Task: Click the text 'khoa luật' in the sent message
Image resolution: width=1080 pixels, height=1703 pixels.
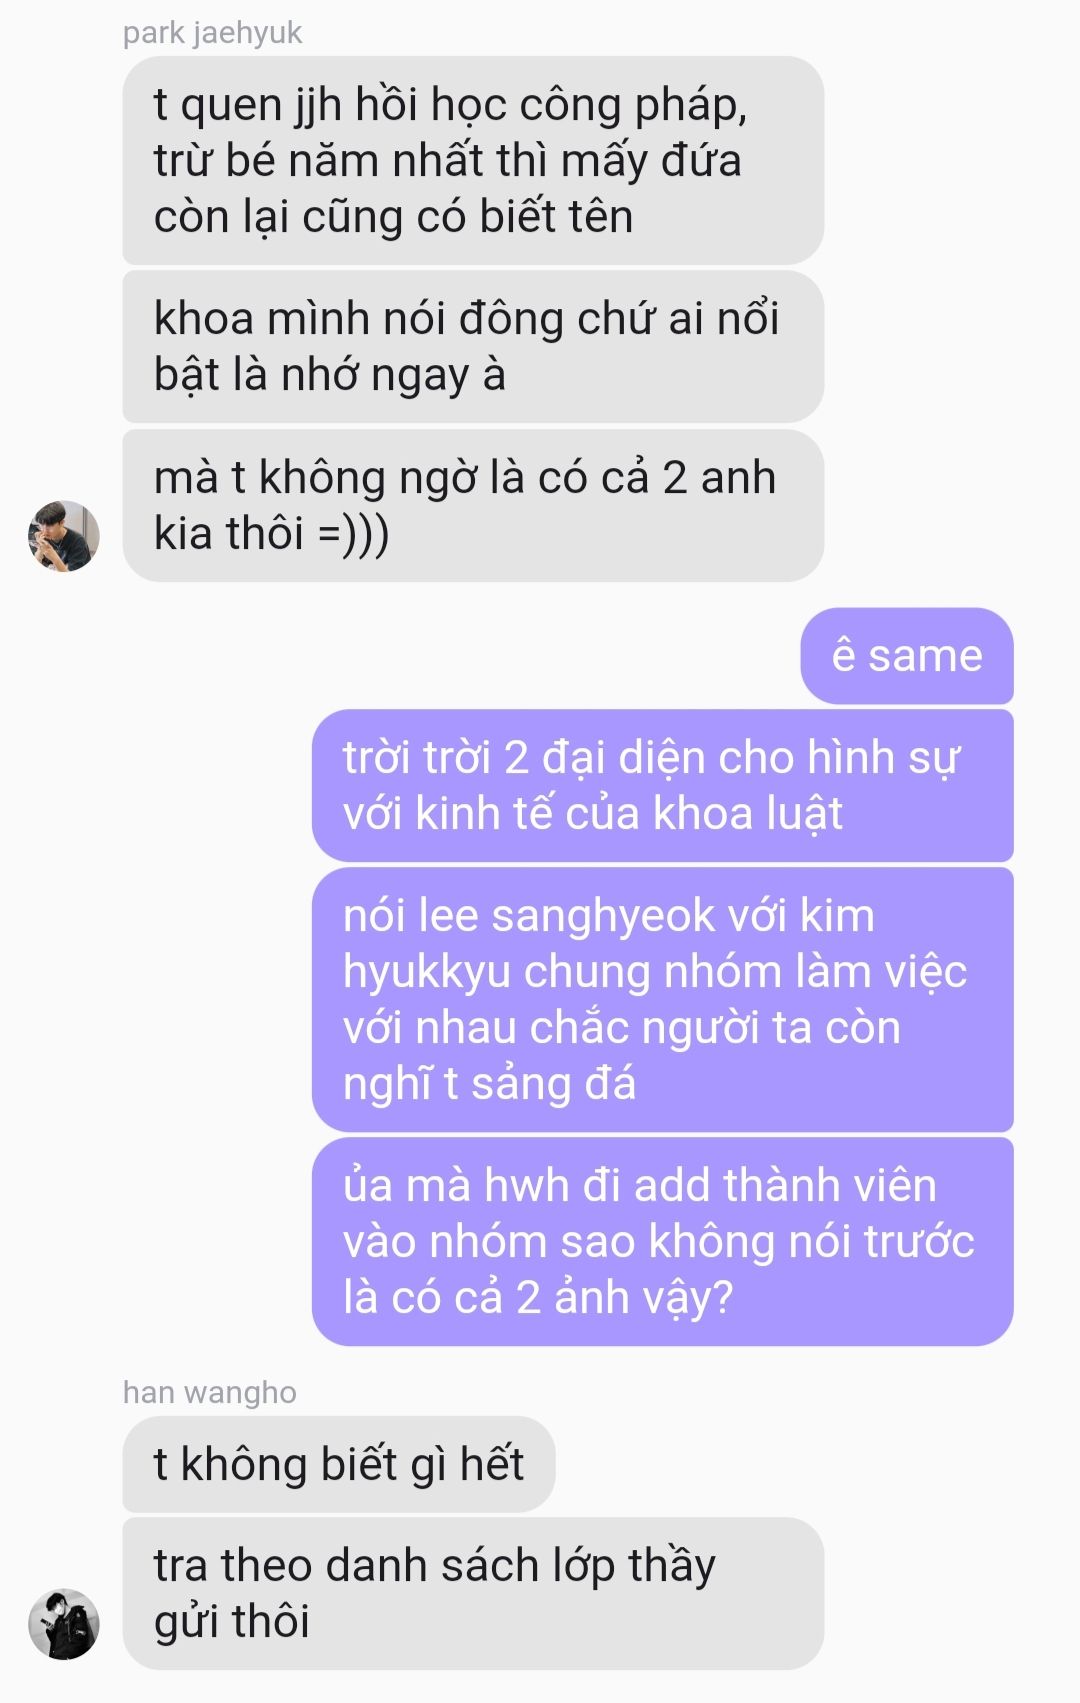Action: pos(748,814)
